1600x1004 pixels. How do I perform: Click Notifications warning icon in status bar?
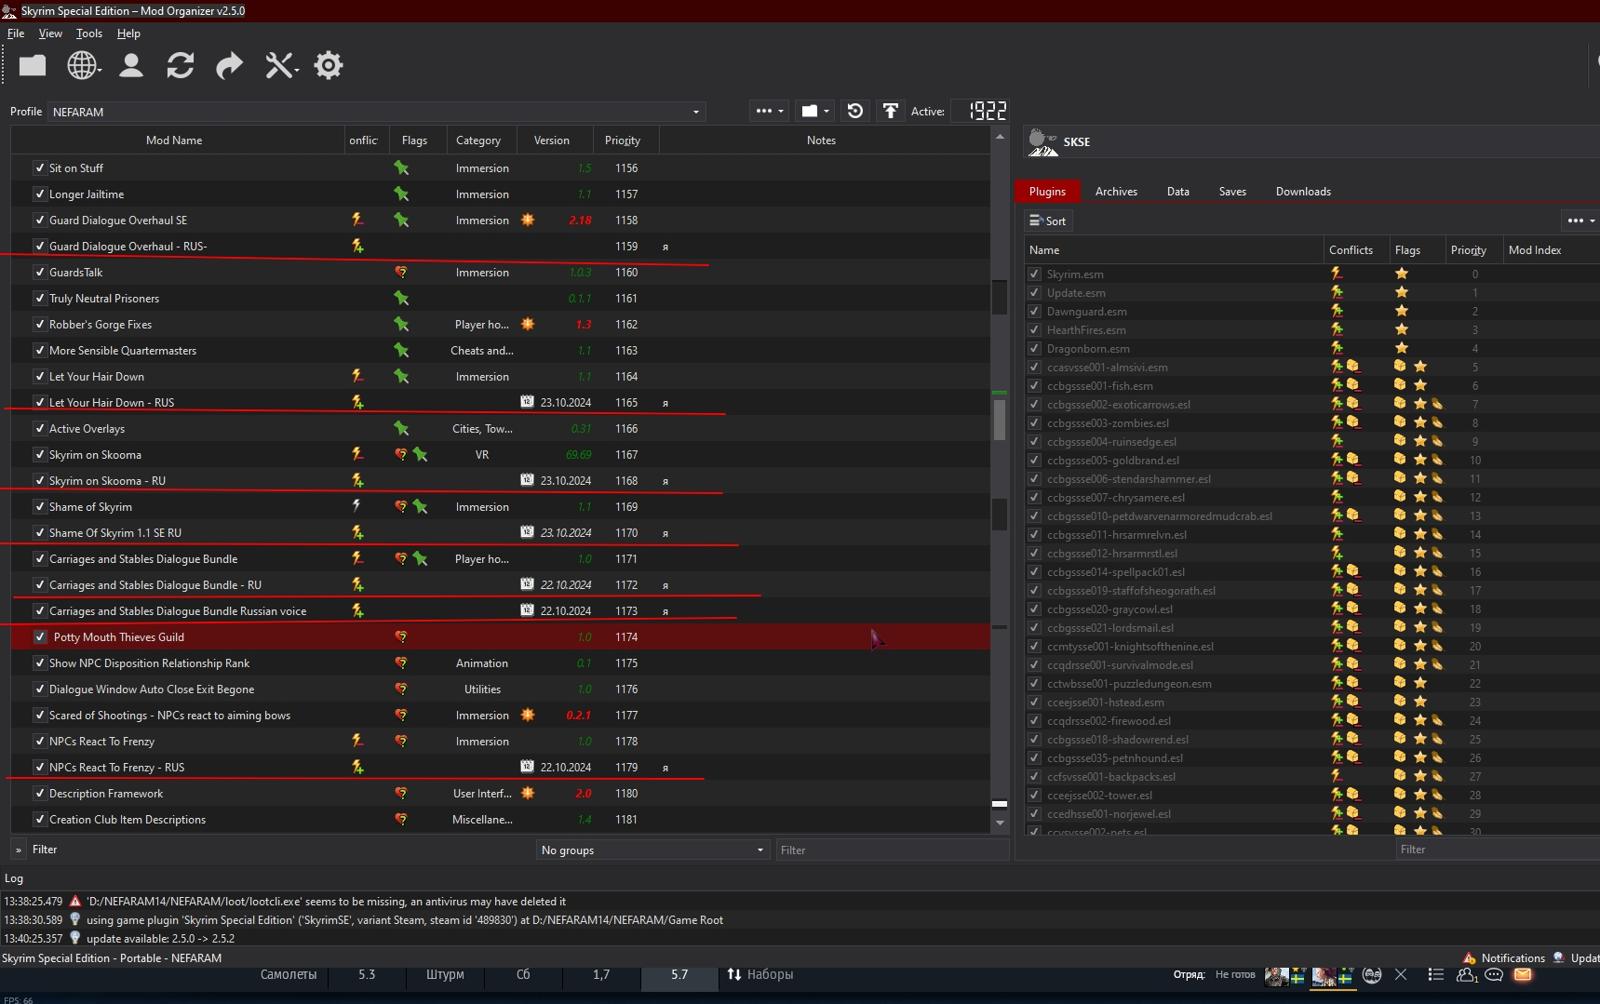pos(1469,958)
